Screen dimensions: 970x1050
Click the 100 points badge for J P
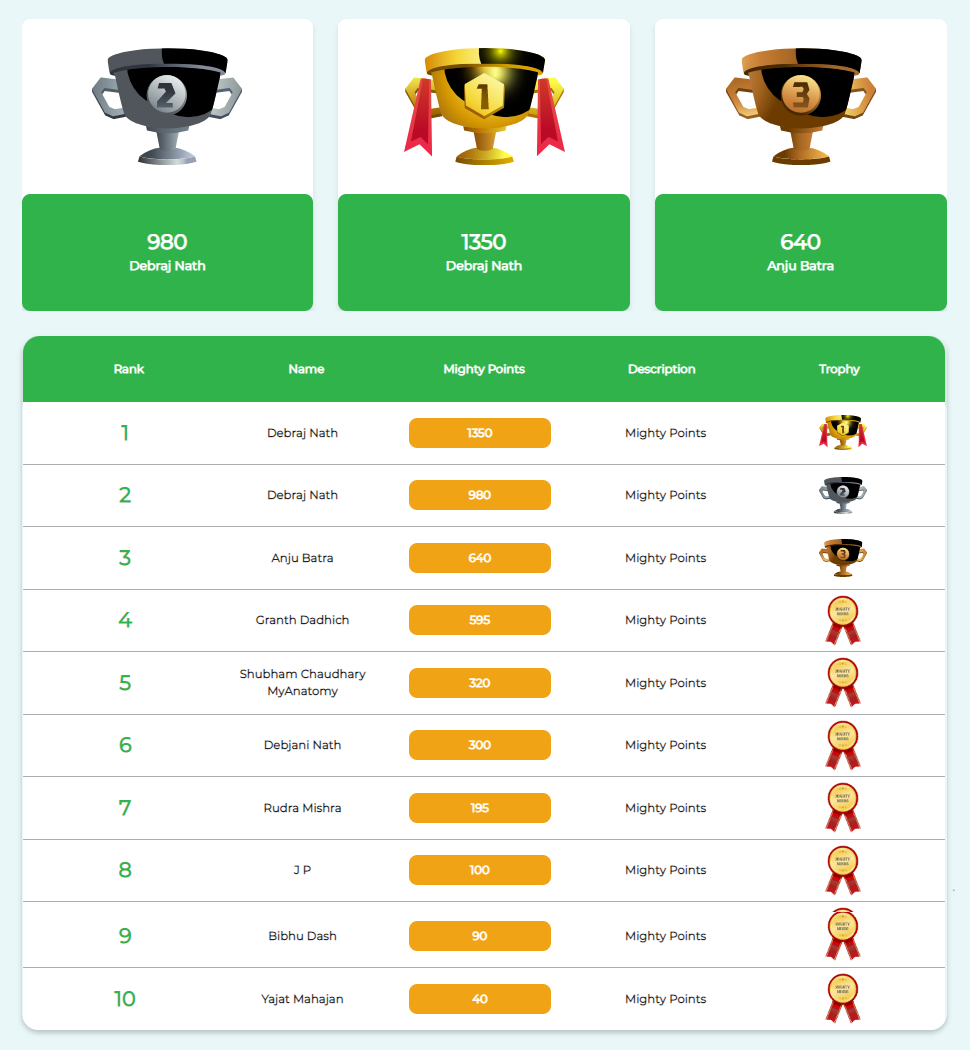[x=480, y=870]
